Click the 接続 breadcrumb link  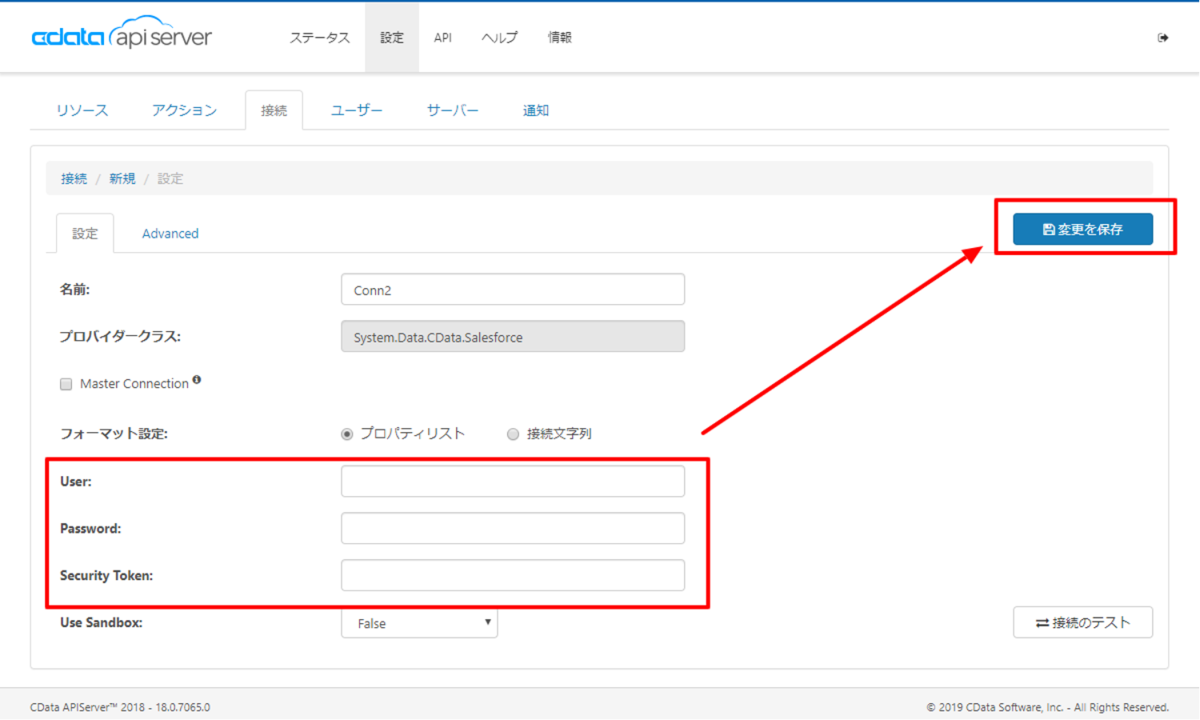[74, 179]
